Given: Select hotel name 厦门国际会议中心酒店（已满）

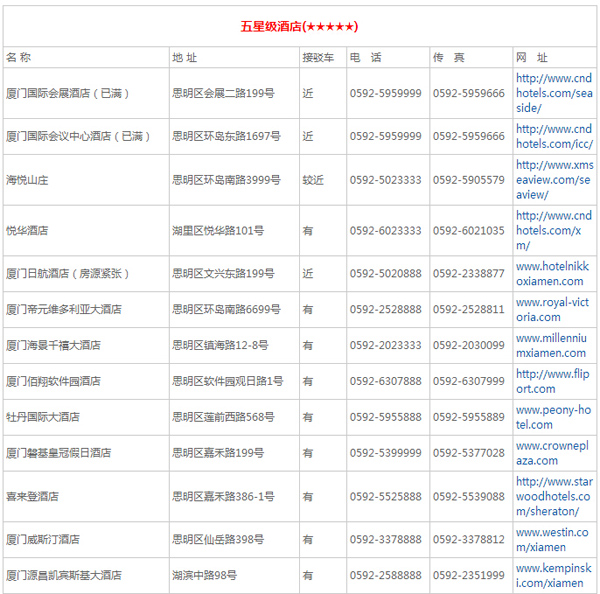Looking at the screenshot, I should click(78, 136).
